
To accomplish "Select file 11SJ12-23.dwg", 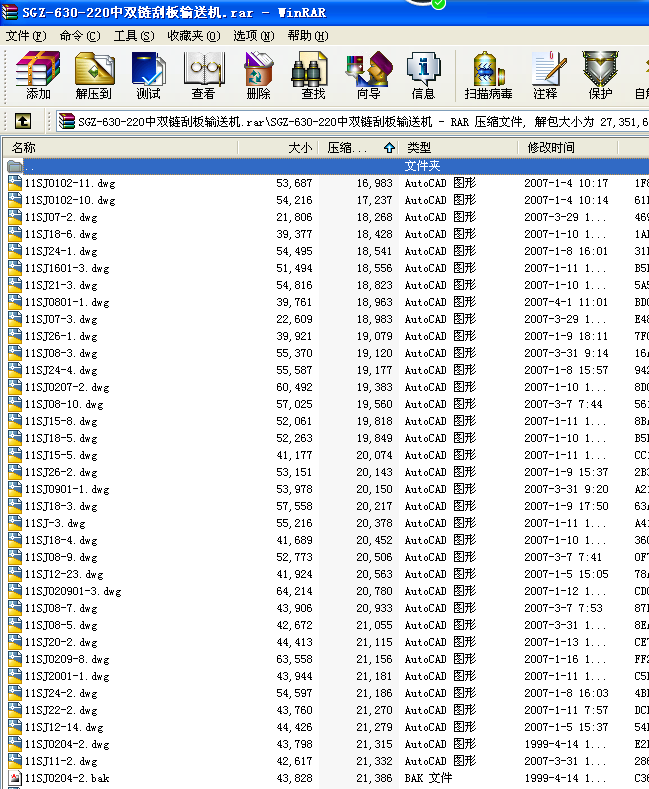I will point(64,574).
